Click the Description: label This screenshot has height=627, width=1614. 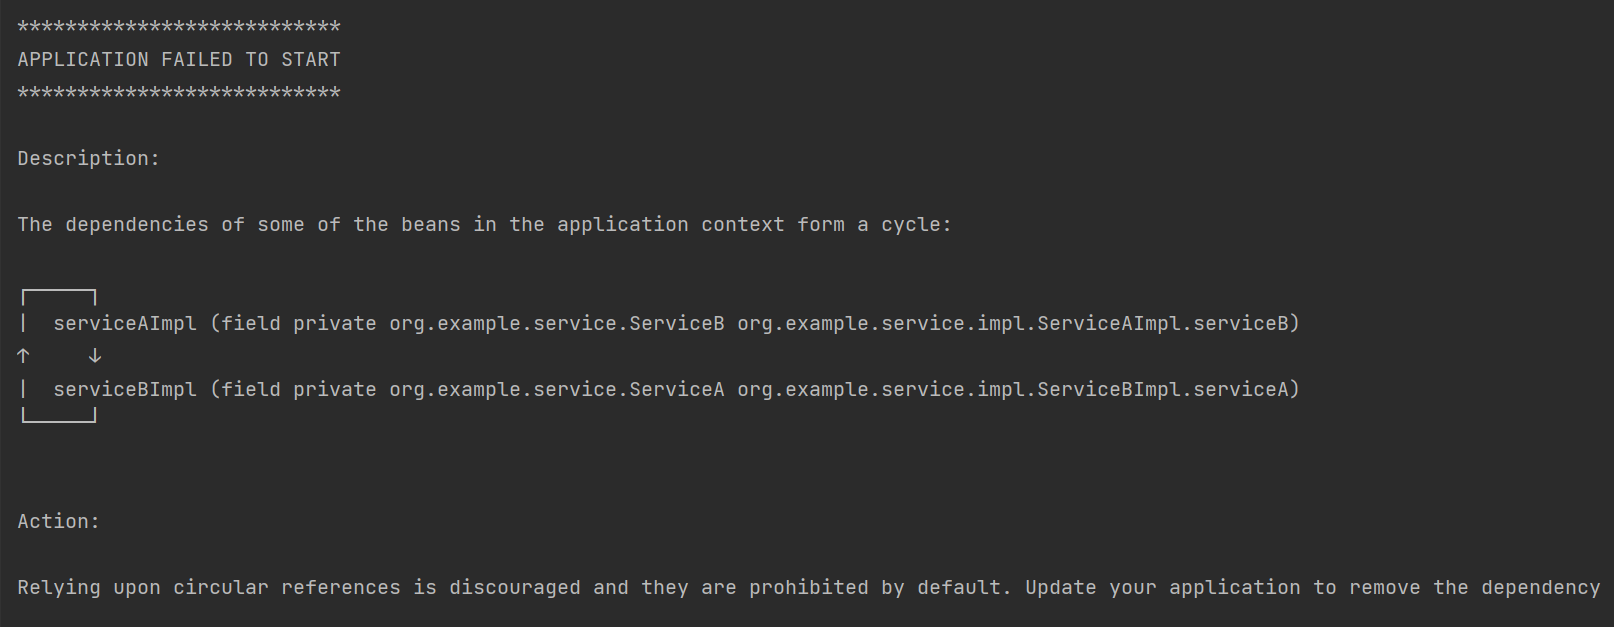pyautogui.click(x=88, y=158)
